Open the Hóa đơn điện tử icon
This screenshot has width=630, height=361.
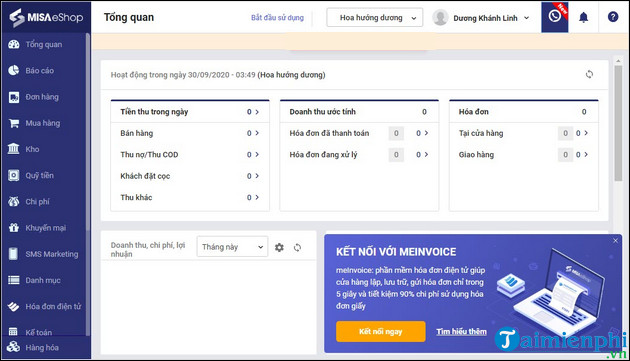[x=14, y=306]
